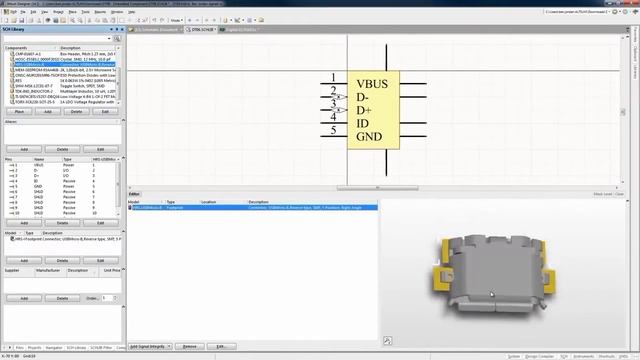Open the Tools menu
640x360 pixels.
tap(85, 12)
